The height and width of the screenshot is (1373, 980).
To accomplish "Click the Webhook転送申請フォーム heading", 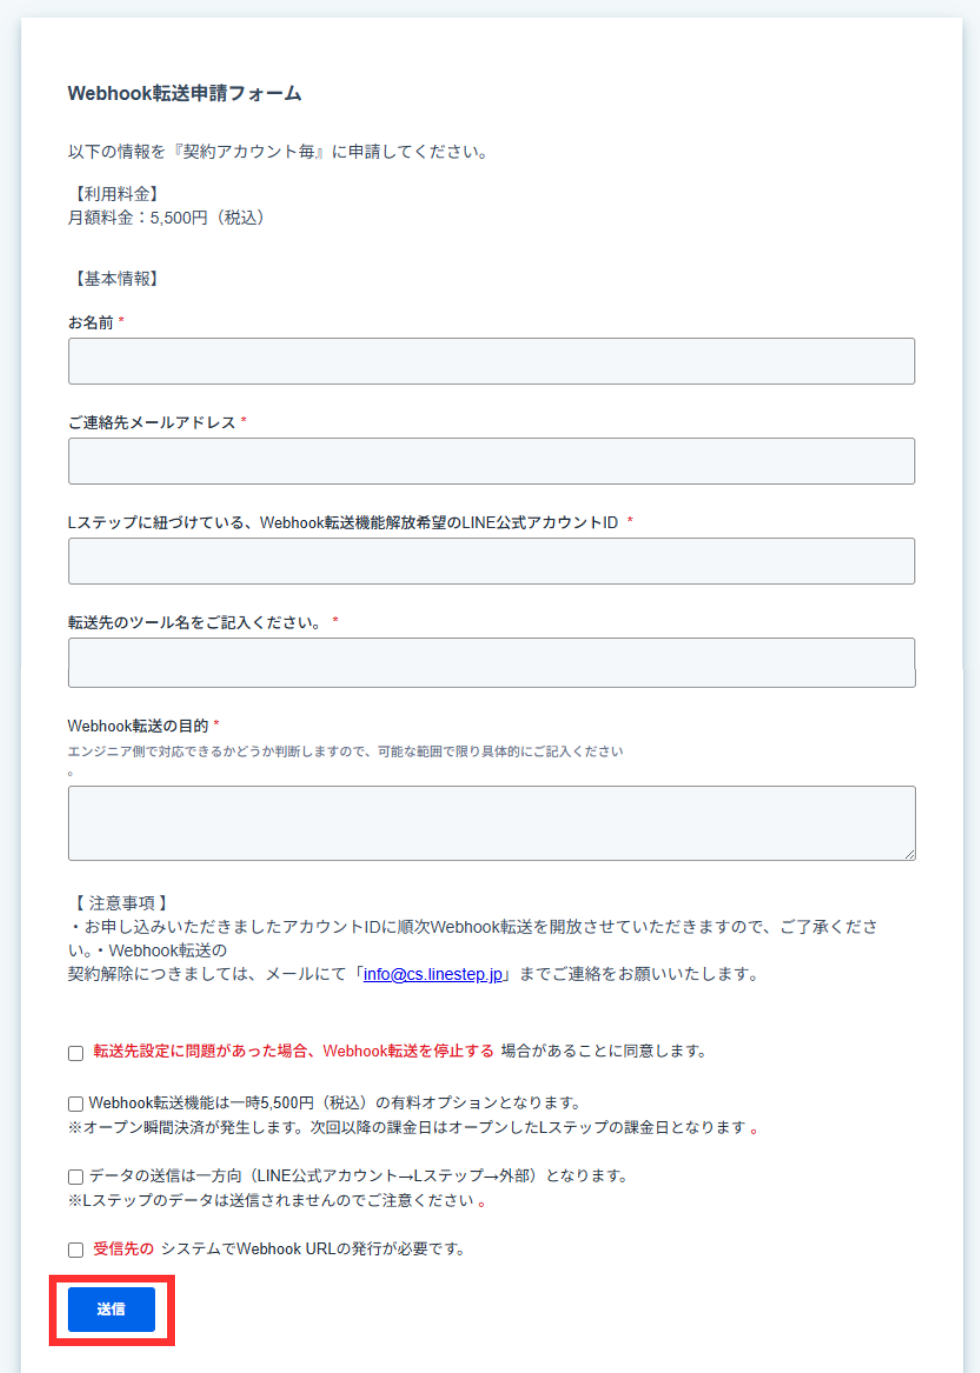I will click(184, 93).
